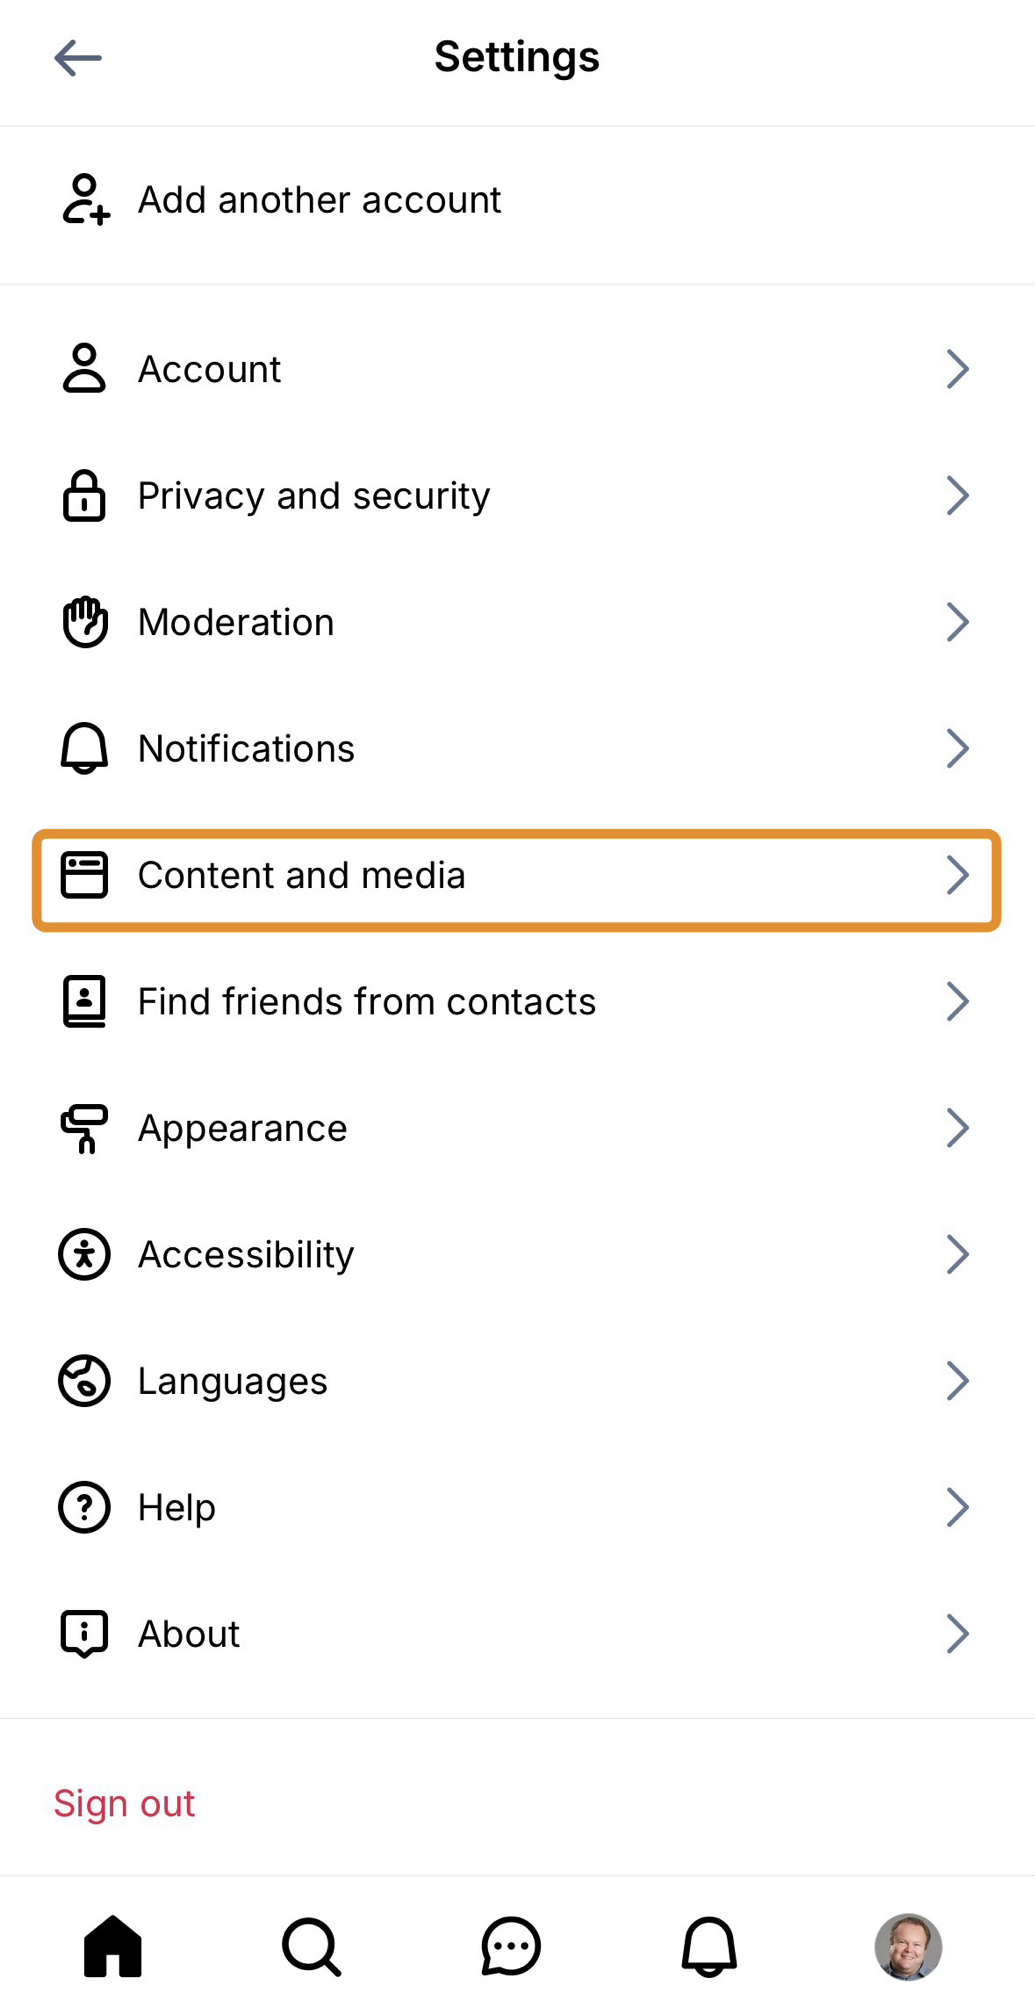Expand Notifications settings chevron
The height and width of the screenshot is (2000, 1035).
[957, 749]
